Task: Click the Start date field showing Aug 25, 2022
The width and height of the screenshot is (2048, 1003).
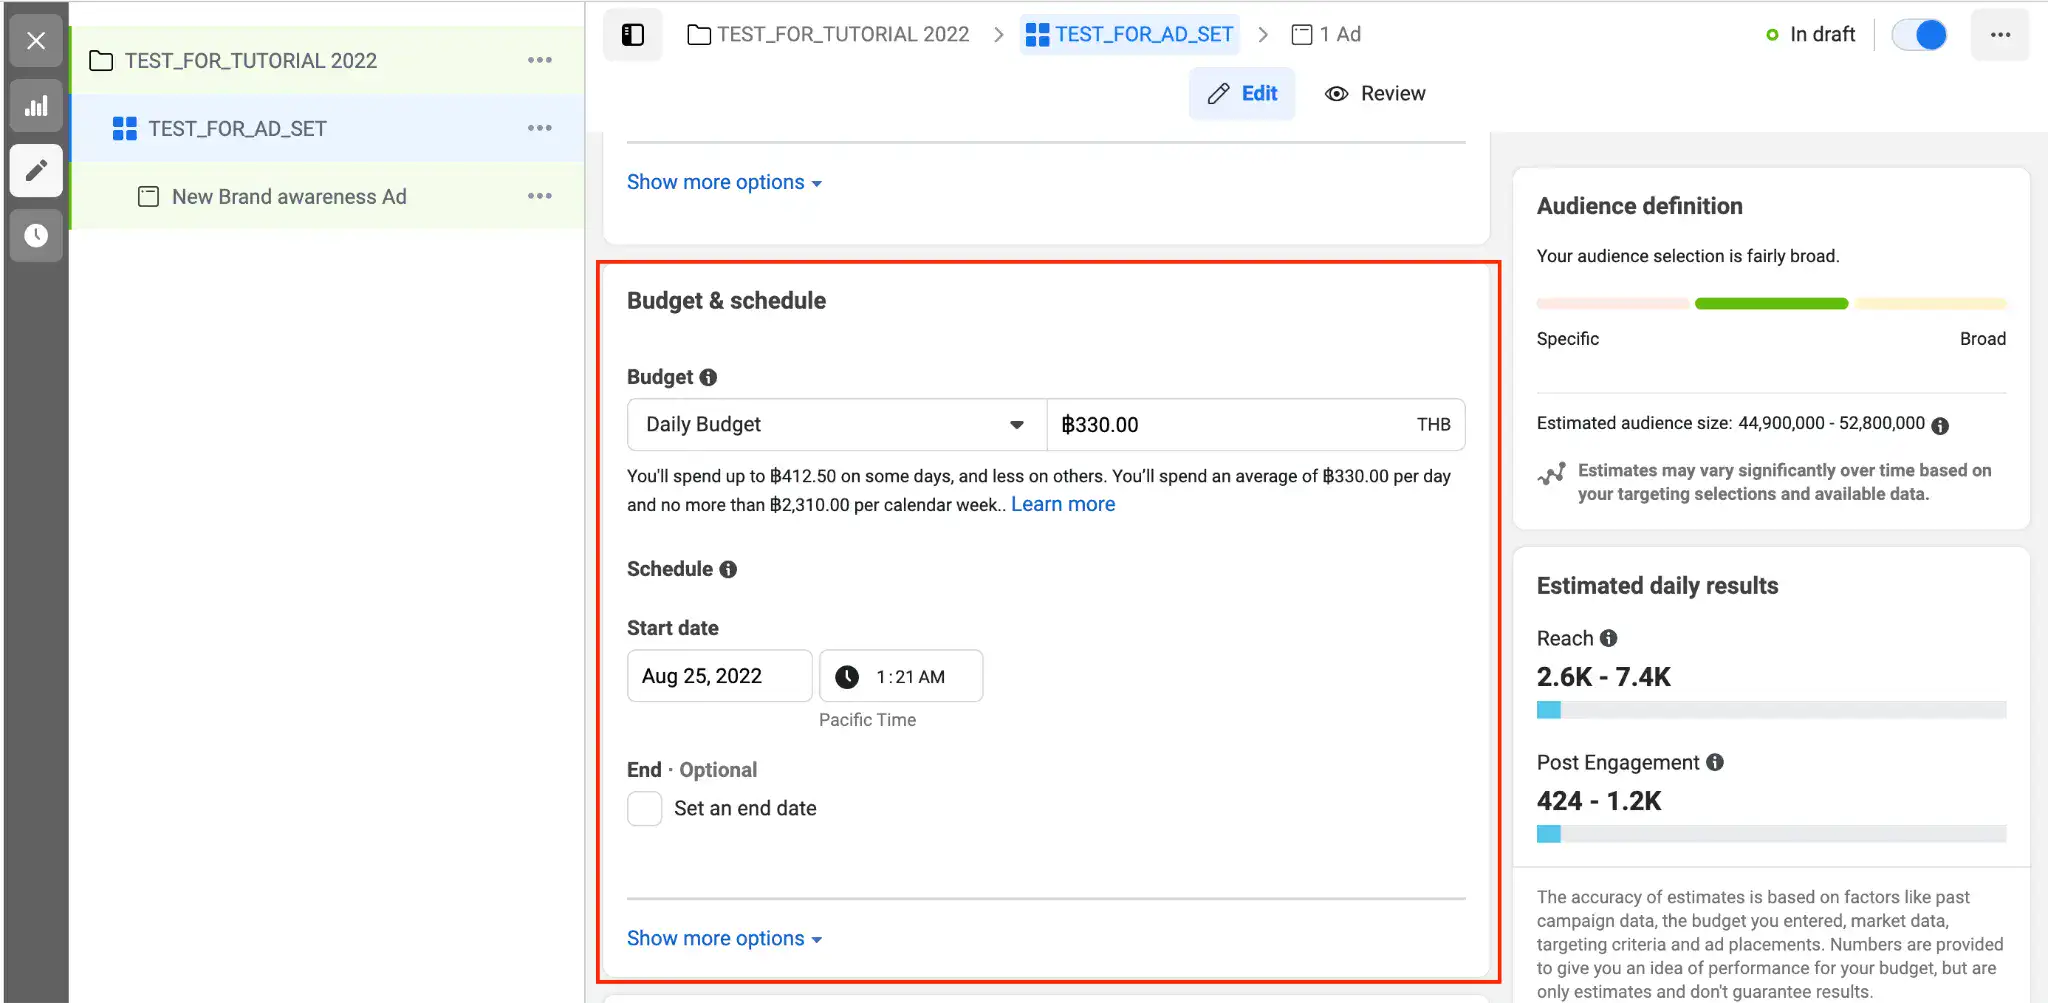Action: pos(719,676)
